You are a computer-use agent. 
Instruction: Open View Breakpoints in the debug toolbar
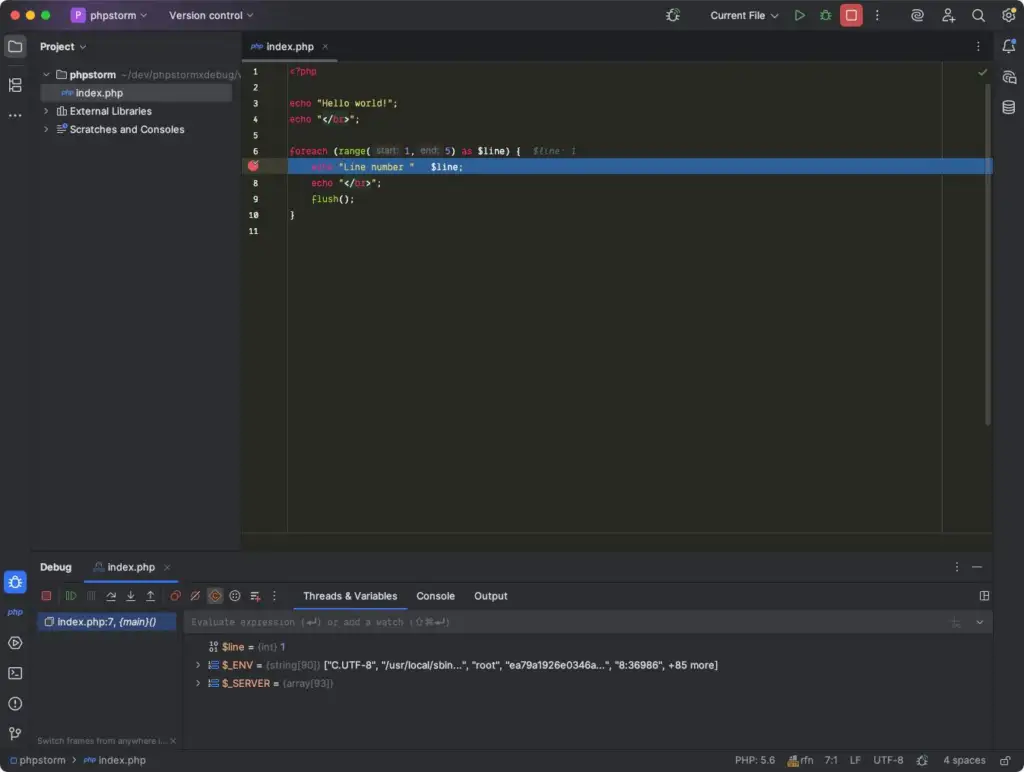(x=175, y=596)
